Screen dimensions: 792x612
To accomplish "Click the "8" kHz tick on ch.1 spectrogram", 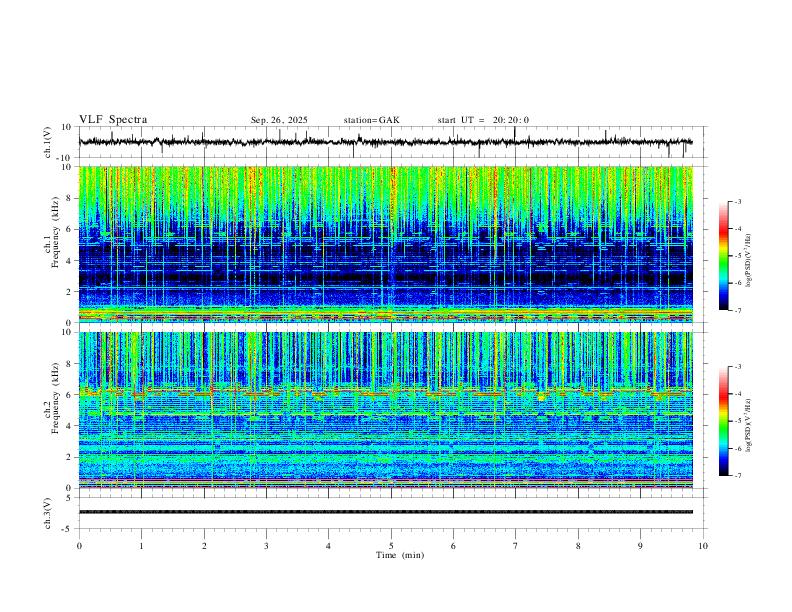I will point(69,198).
